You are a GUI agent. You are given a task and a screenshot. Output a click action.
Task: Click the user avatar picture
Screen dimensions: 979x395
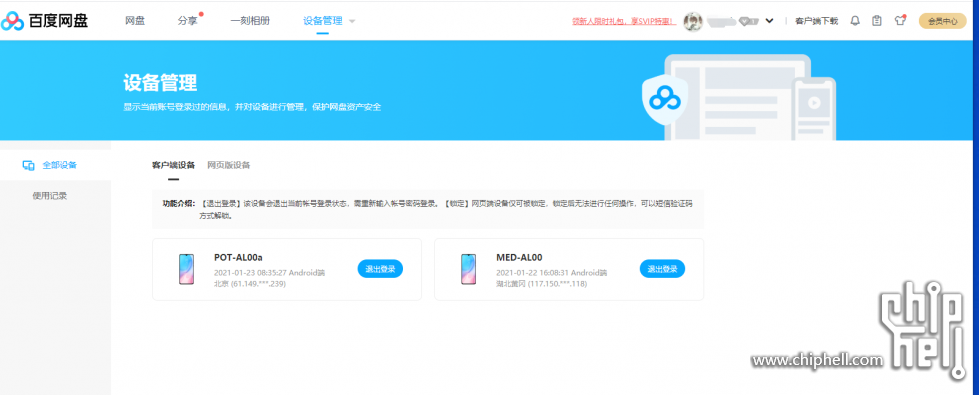coord(693,21)
